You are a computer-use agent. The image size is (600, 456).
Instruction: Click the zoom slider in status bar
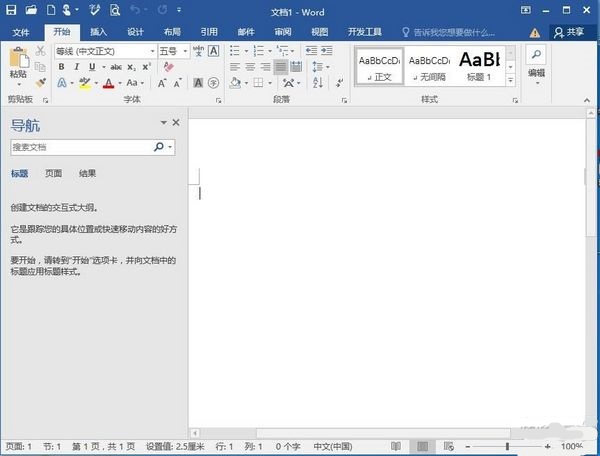[x=507, y=446]
